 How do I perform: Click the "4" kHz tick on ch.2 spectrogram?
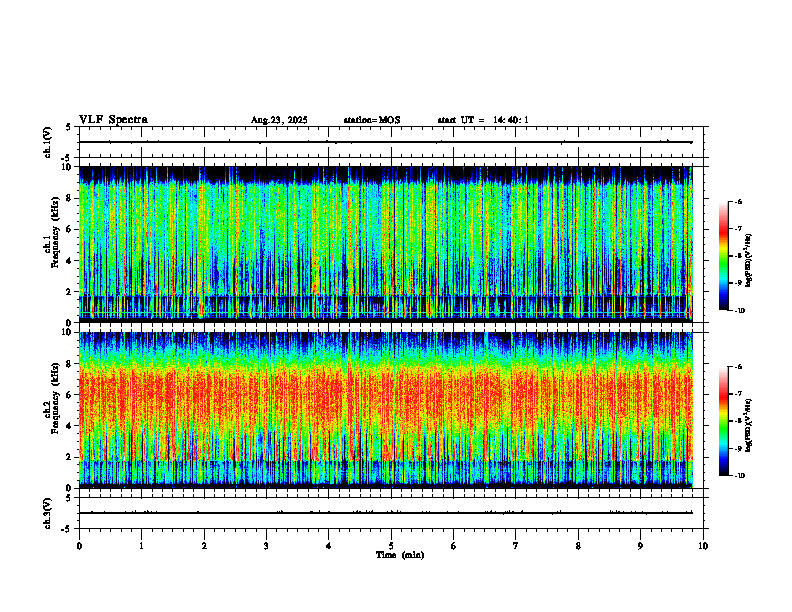(x=69, y=426)
